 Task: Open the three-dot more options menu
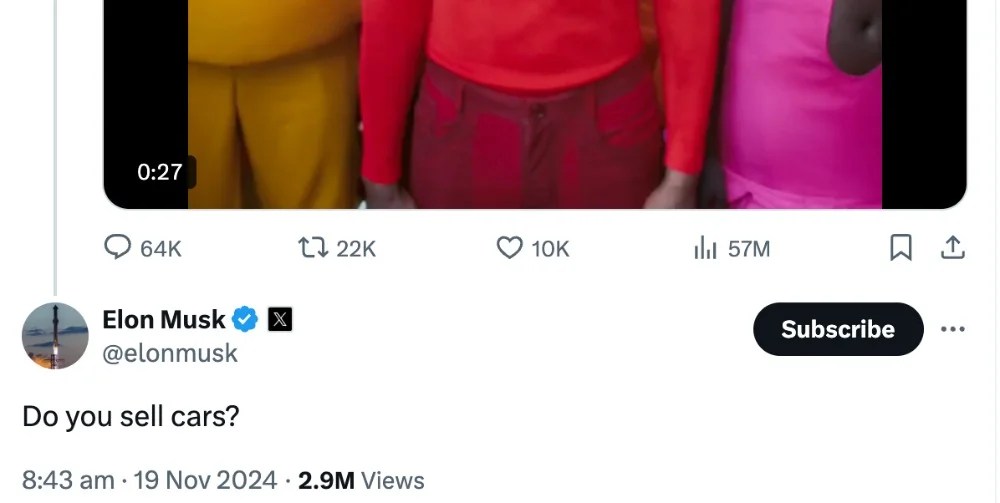click(x=953, y=329)
